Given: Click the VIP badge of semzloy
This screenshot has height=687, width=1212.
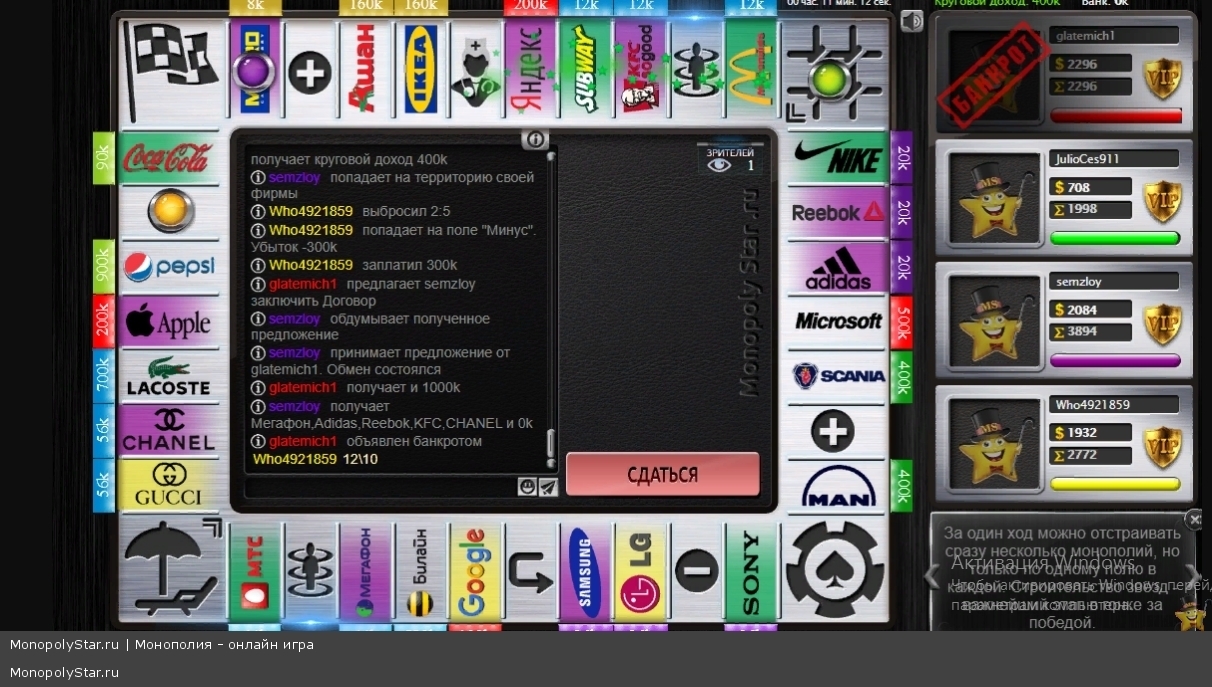Looking at the screenshot, I should [1162, 324].
